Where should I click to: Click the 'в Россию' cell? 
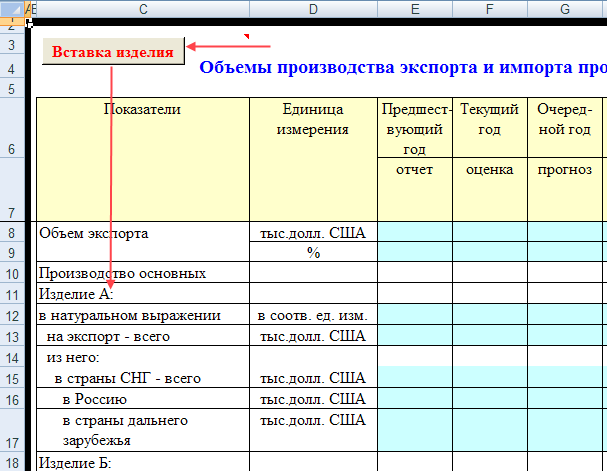click(143, 398)
